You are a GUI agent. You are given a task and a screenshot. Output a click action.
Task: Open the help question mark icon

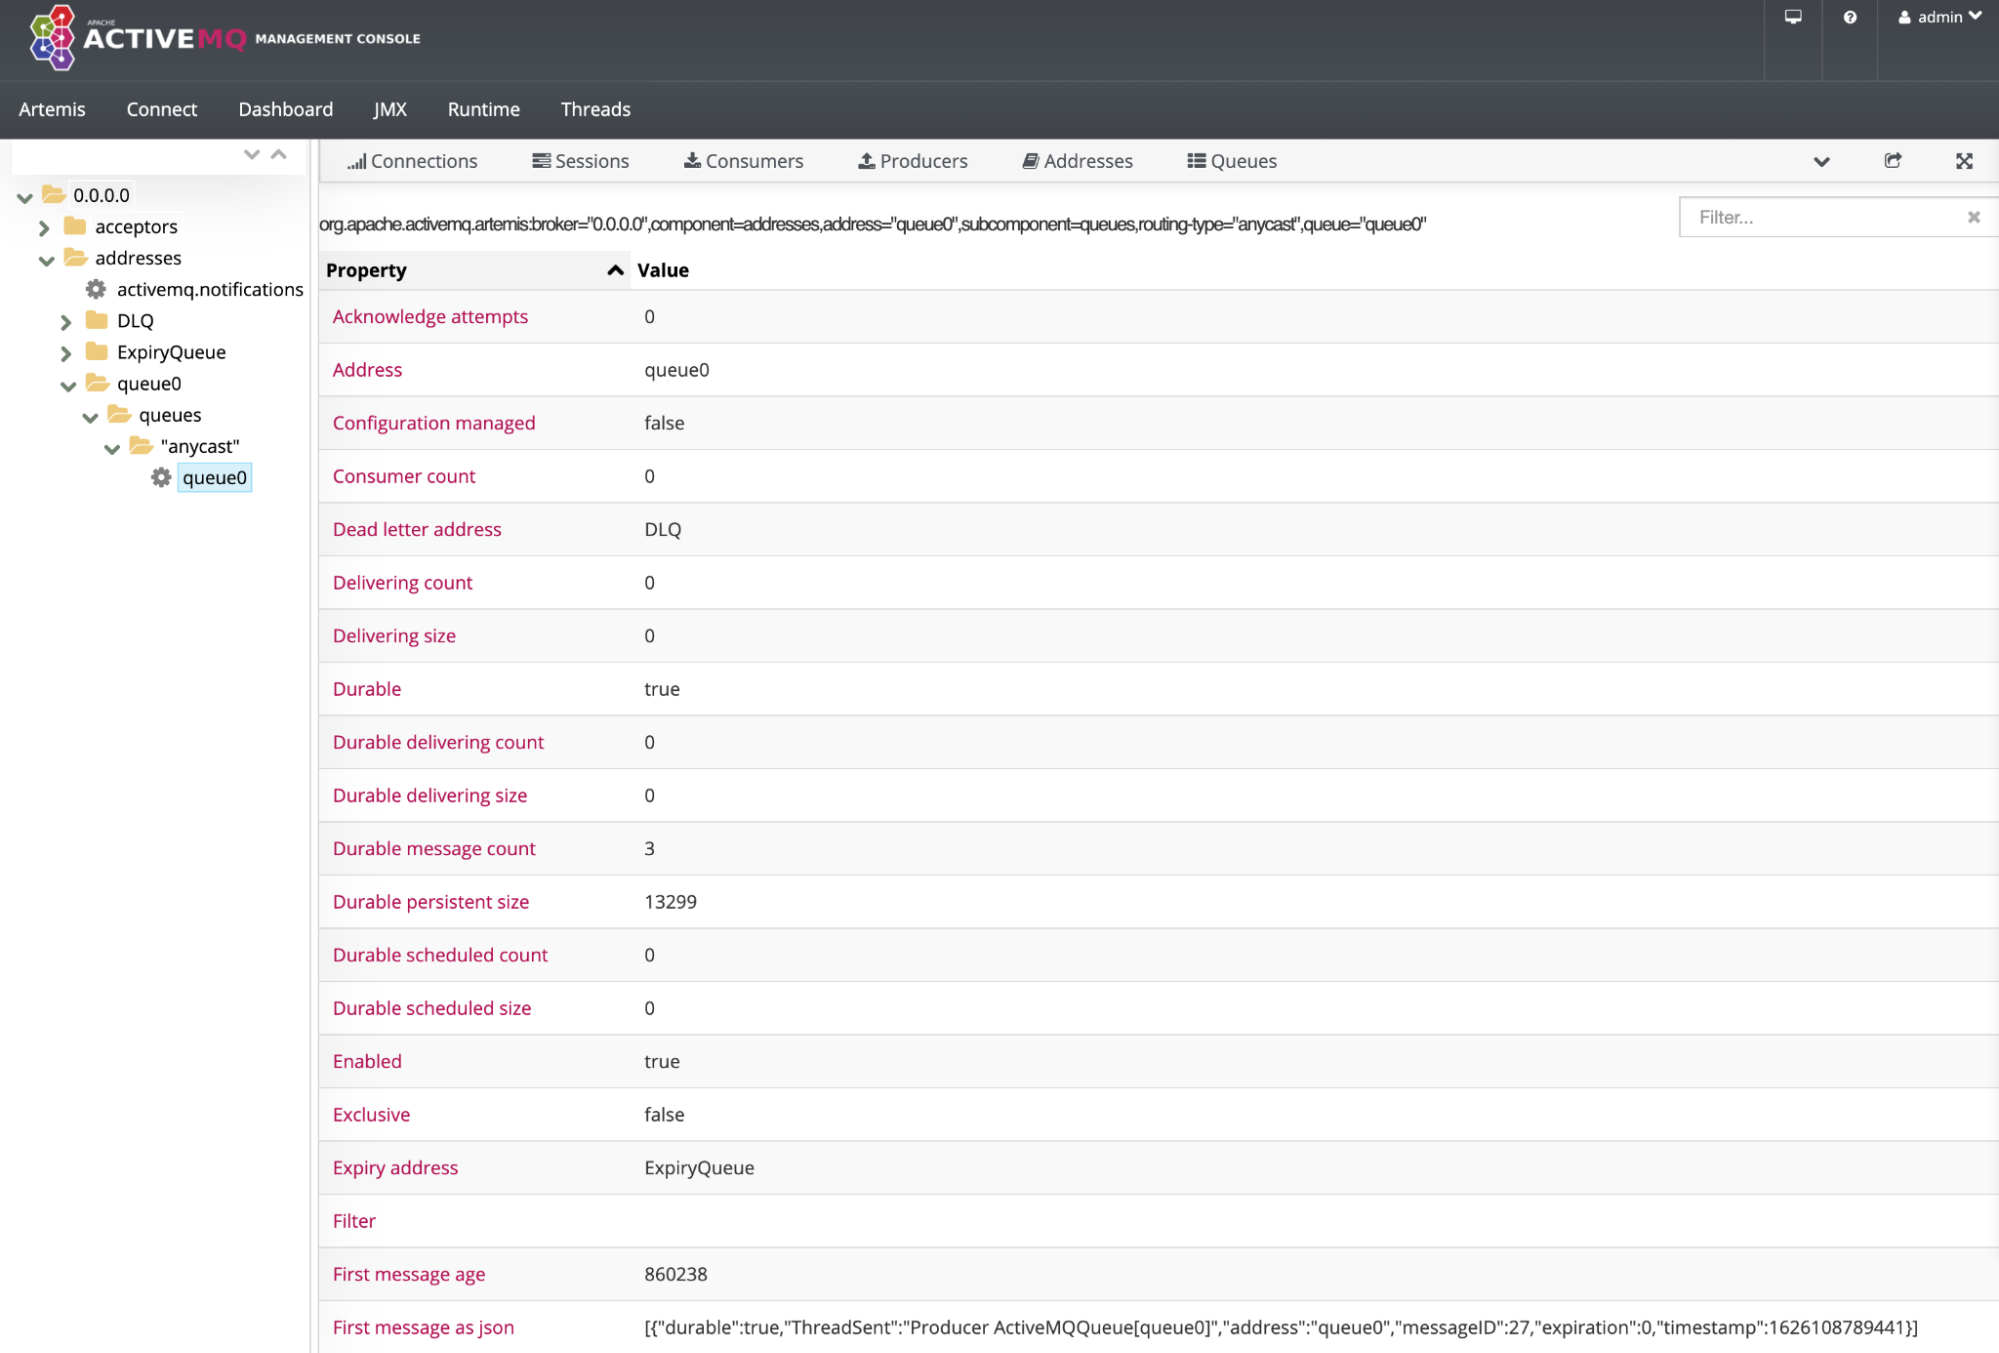pos(1849,17)
